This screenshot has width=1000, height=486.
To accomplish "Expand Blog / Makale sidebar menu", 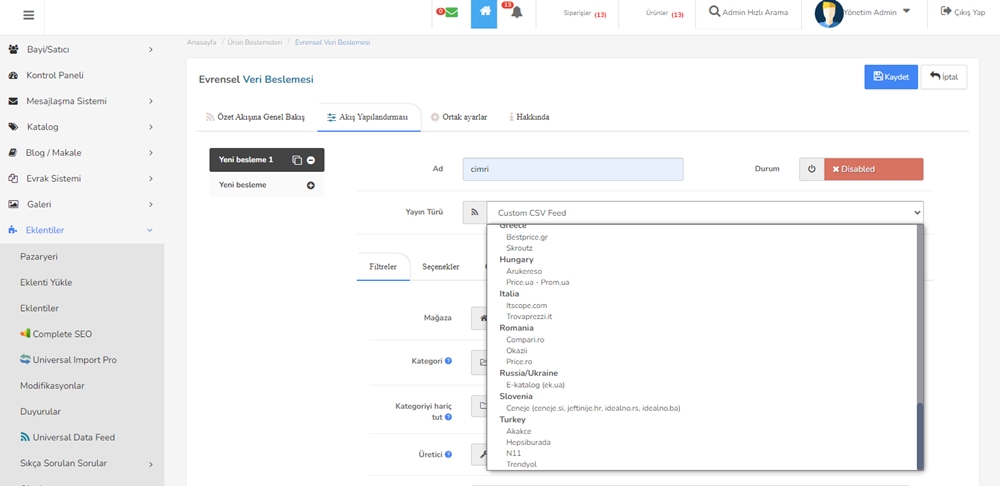I will pos(82,152).
